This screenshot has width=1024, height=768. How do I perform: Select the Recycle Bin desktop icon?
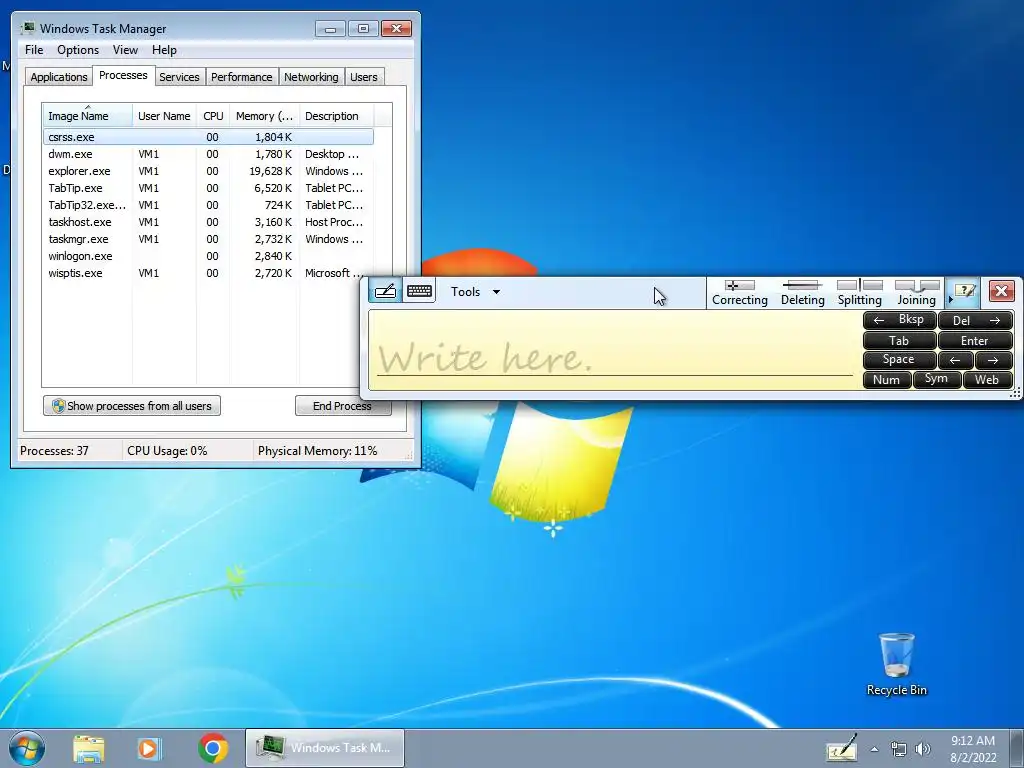896,664
